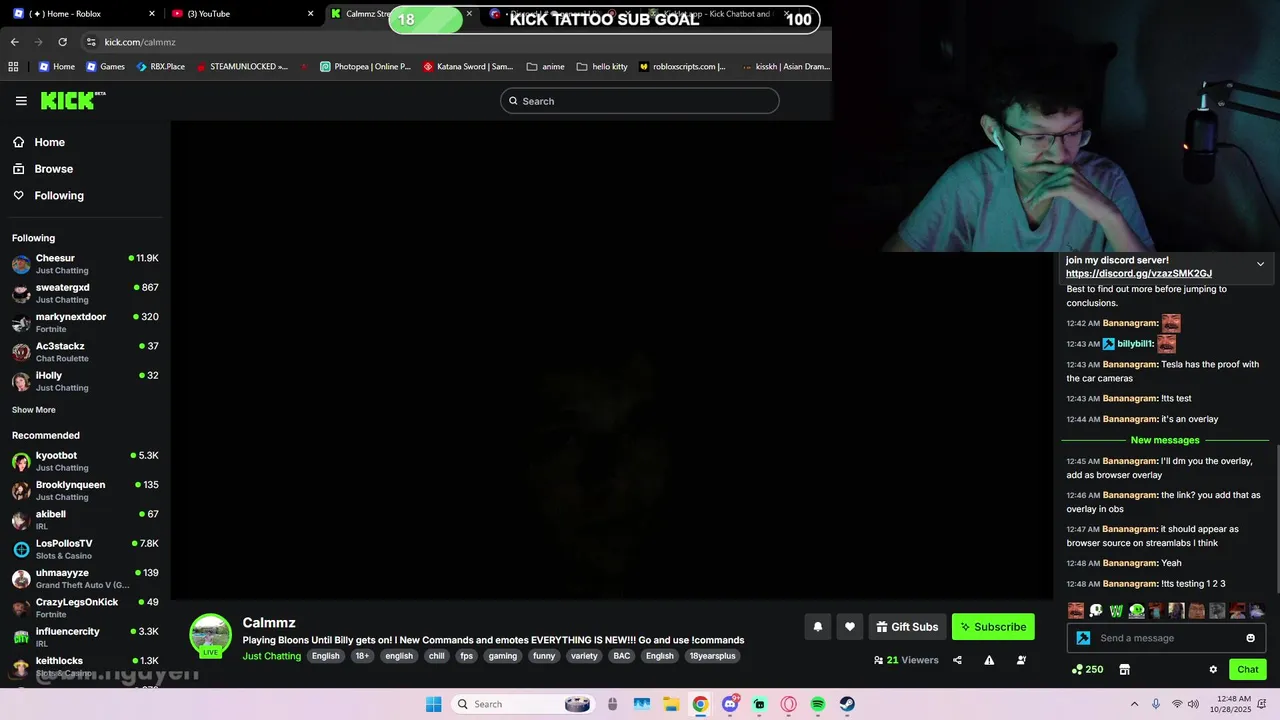This screenshot has width=1280, height=720.
Task: Open Cheesur's followed channel
Action: pyautogui.click(x=85, y=264)
